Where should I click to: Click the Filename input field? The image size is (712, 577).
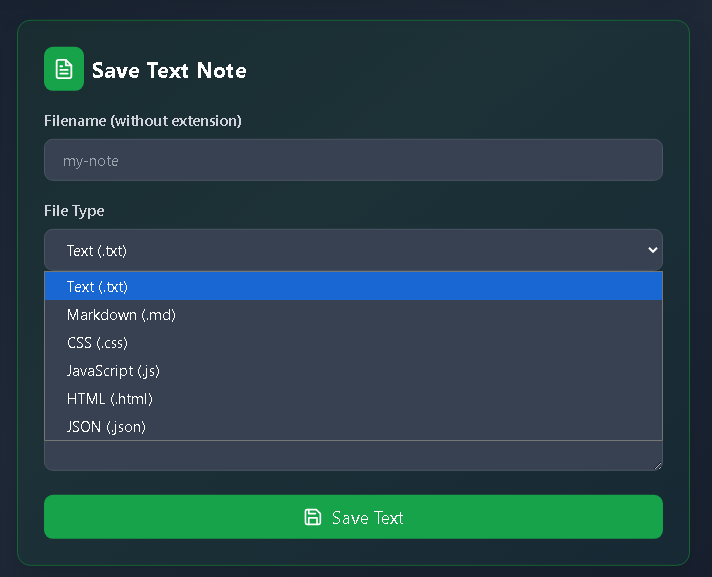click(x=353, y=160)
